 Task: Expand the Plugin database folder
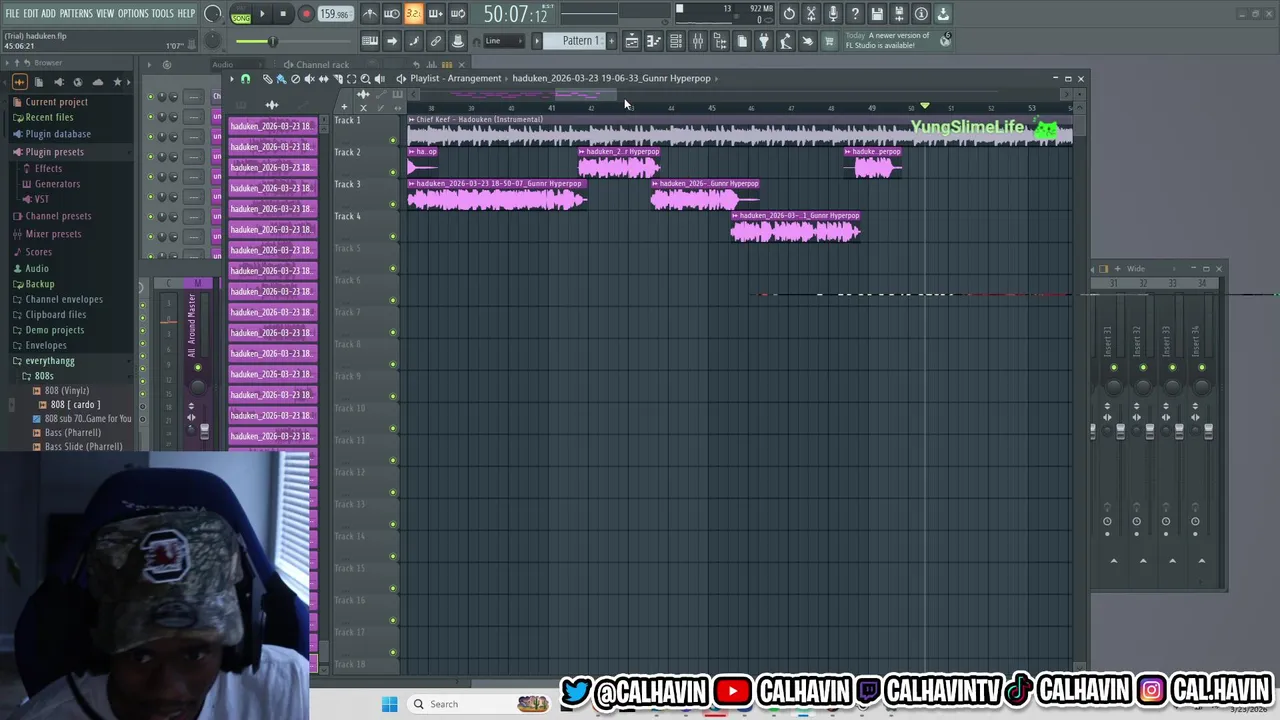click(58, 134)
